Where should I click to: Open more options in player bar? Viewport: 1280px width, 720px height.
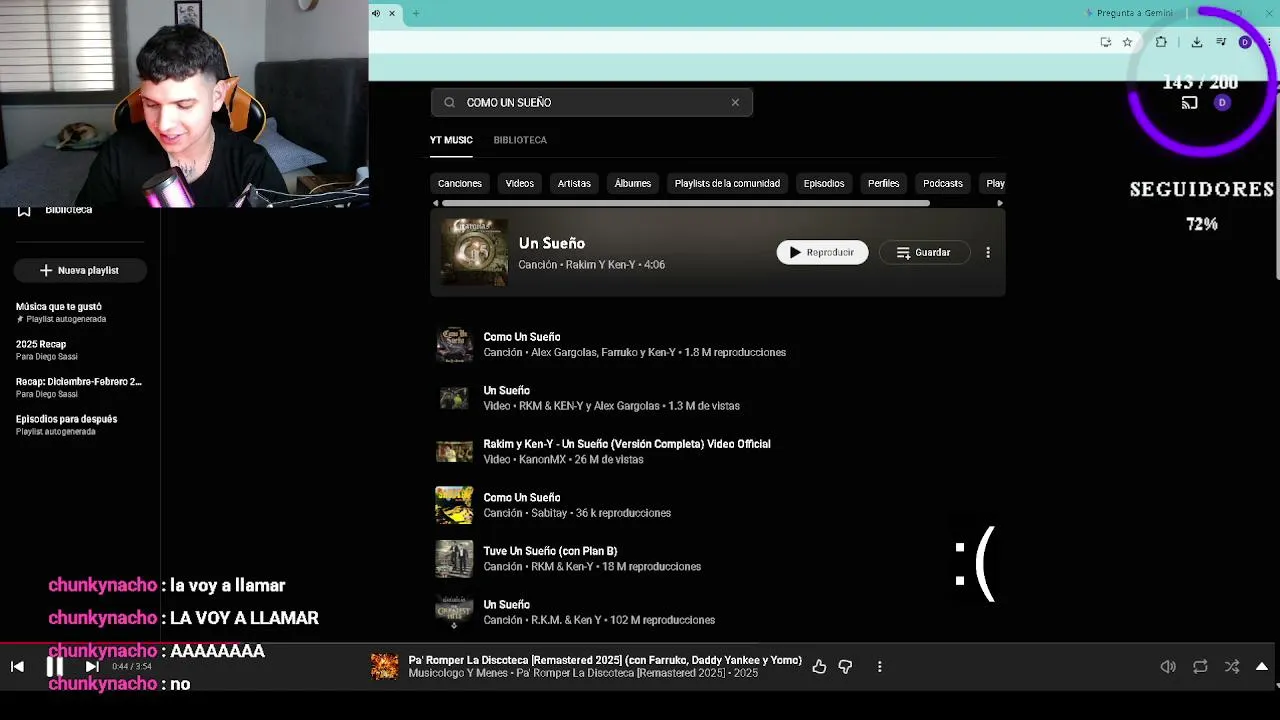(x=880, y=666)
